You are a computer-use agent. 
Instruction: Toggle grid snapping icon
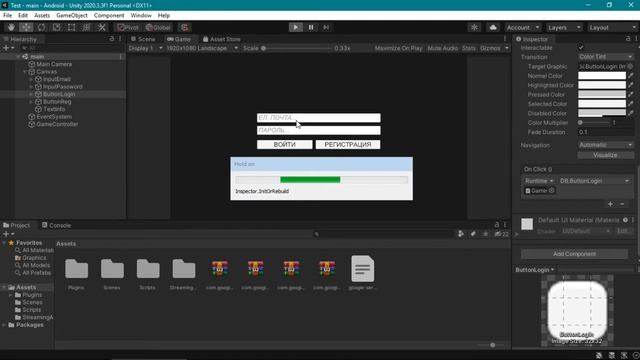pyautogui.click(x=184, y=27)
